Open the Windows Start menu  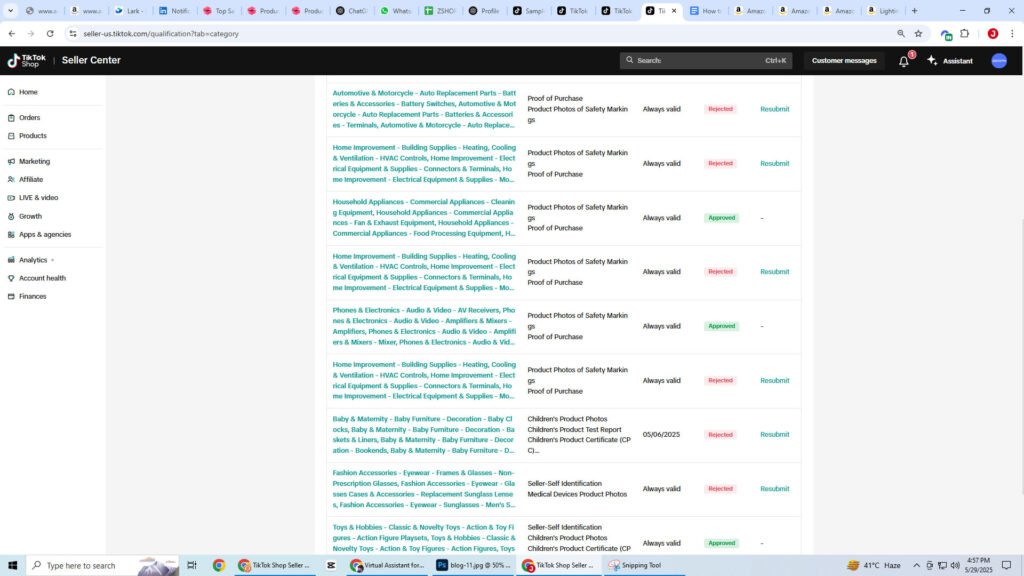pyautogui.click(x=12, y=566)
